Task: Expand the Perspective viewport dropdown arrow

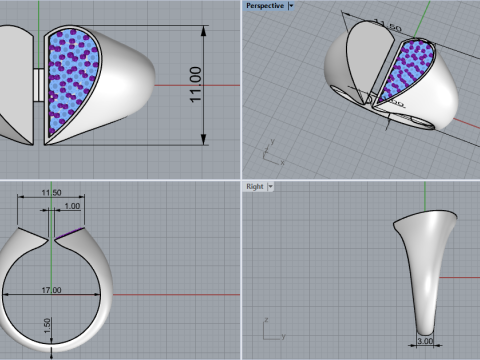Action: [291, 6]
